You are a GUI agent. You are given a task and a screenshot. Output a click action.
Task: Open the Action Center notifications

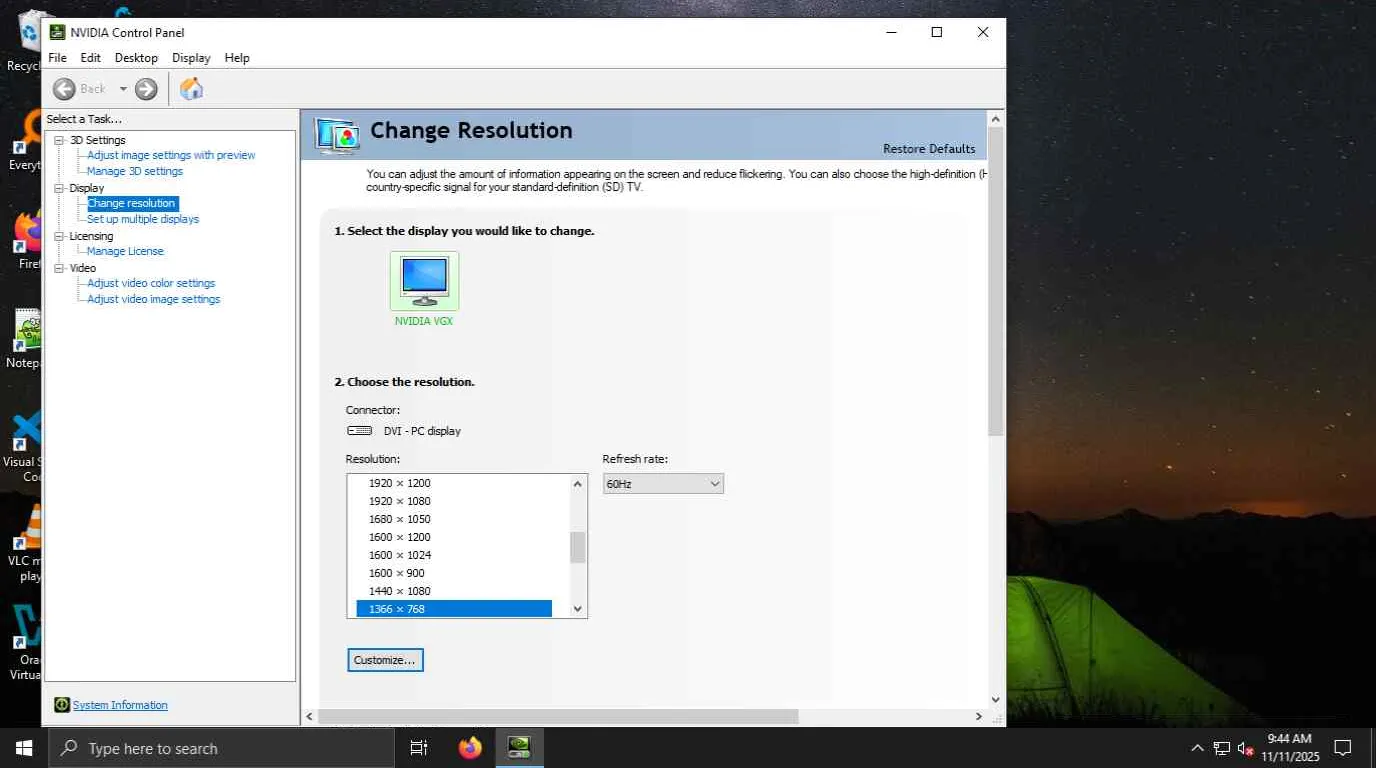coord(1343,748)
